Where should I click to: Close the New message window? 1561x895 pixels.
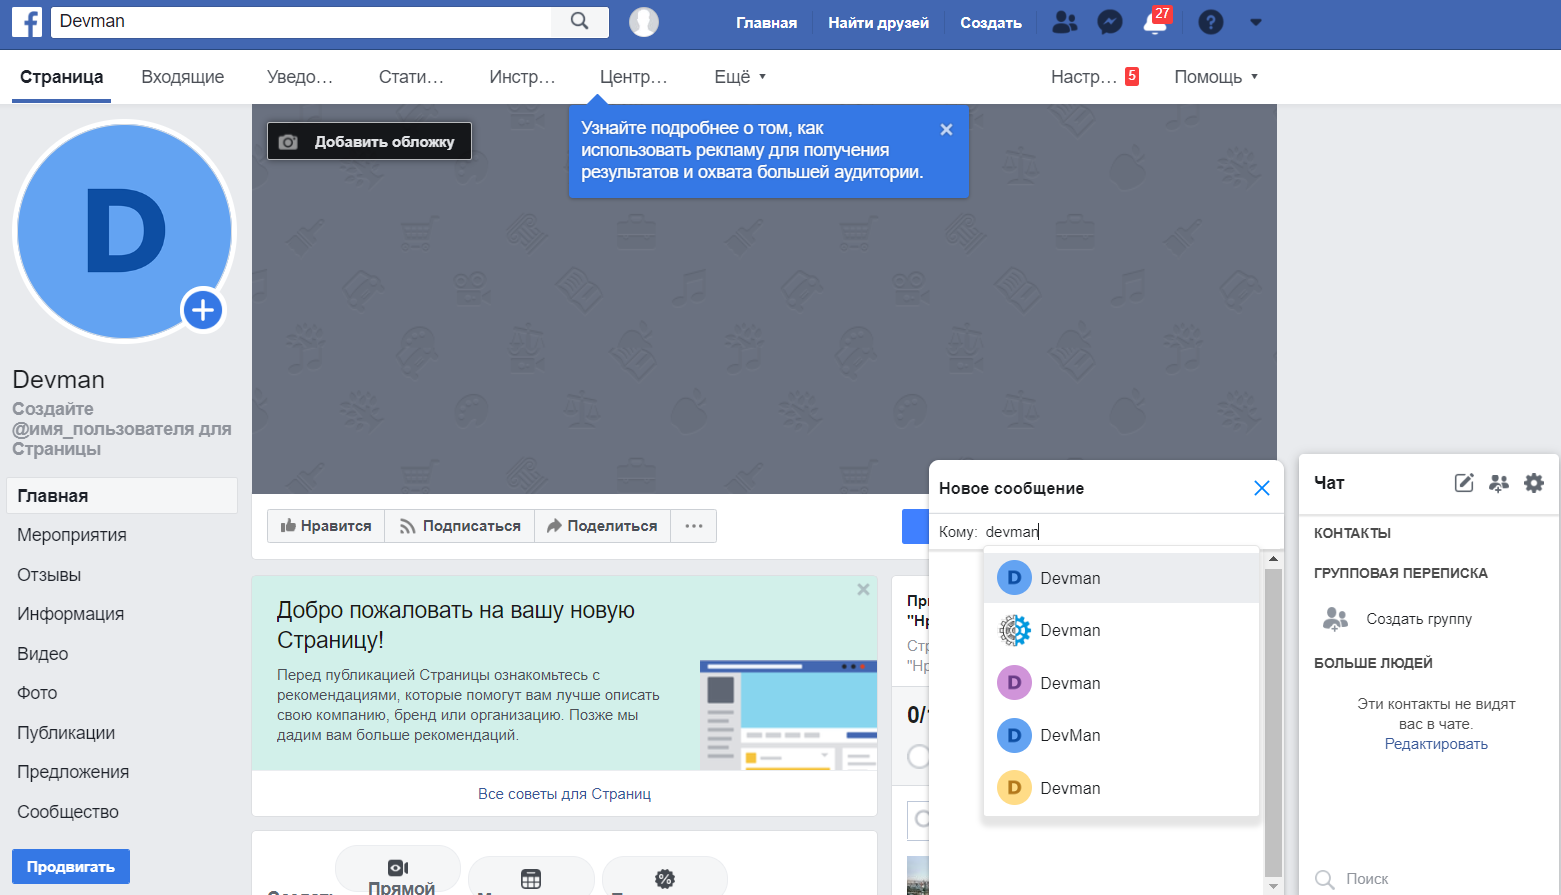click(1262, 488)
